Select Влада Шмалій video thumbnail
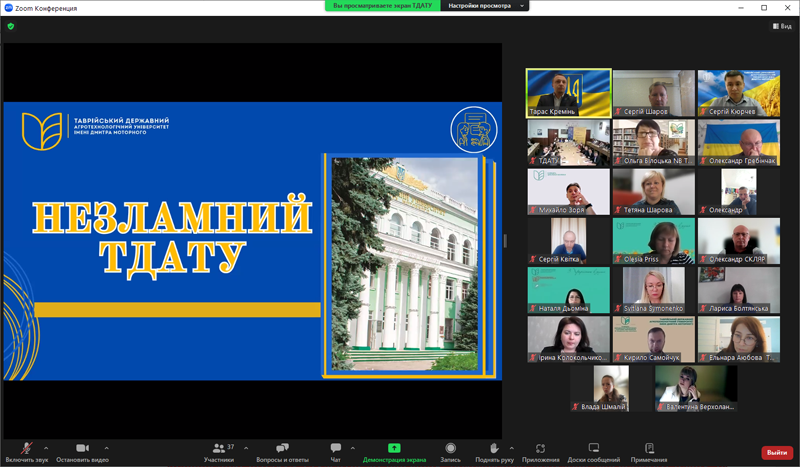The height and width of the screenshot is (467, 800). pyautogui.click(x=611, y=389)
